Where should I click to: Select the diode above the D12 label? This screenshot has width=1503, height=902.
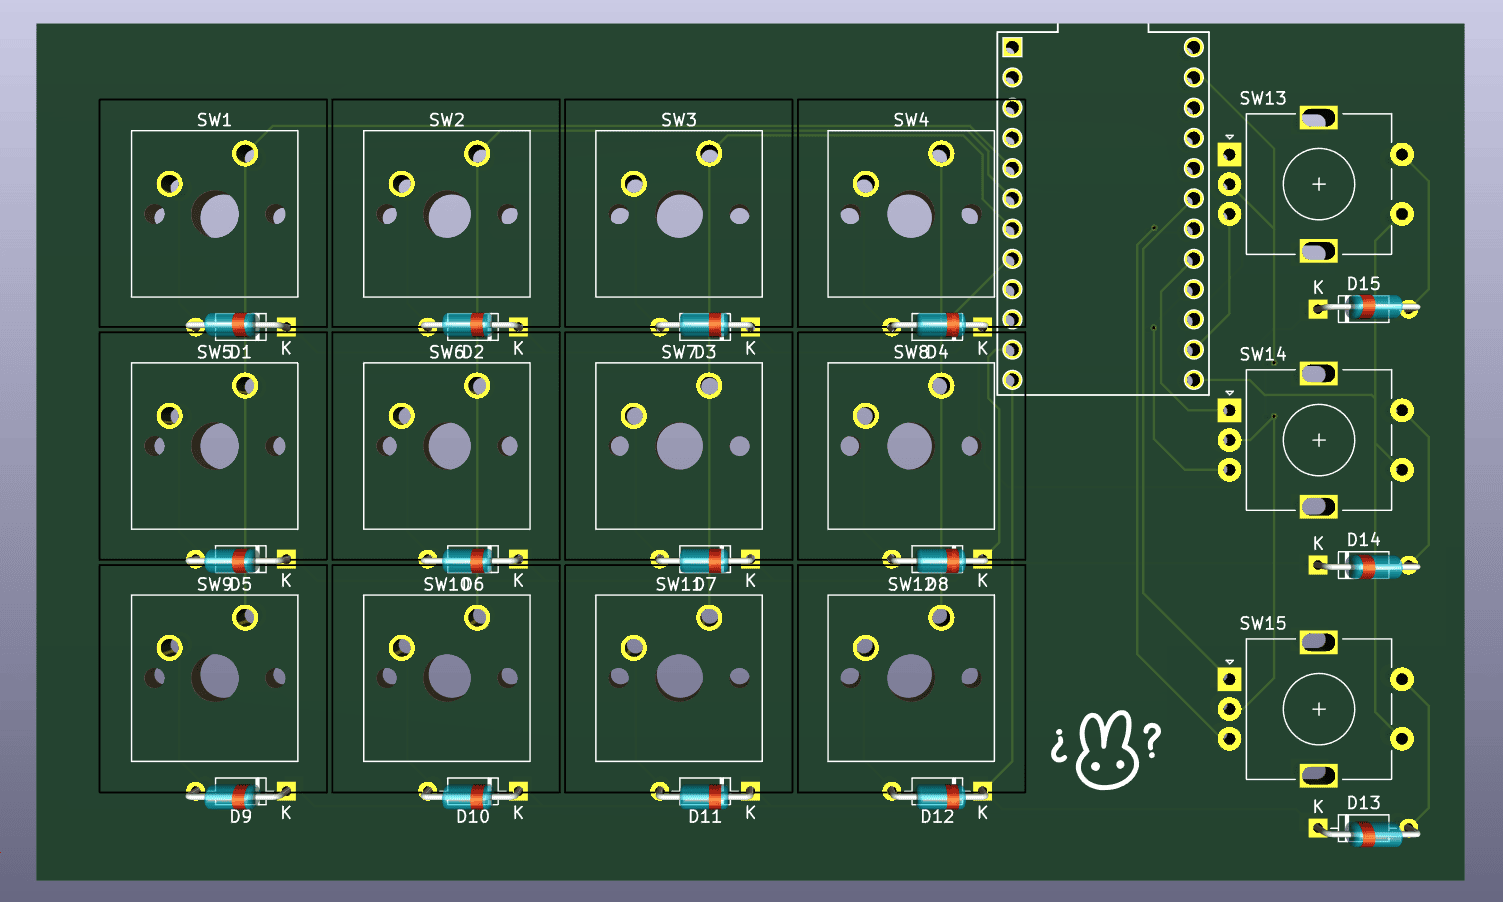coord(938,794)
